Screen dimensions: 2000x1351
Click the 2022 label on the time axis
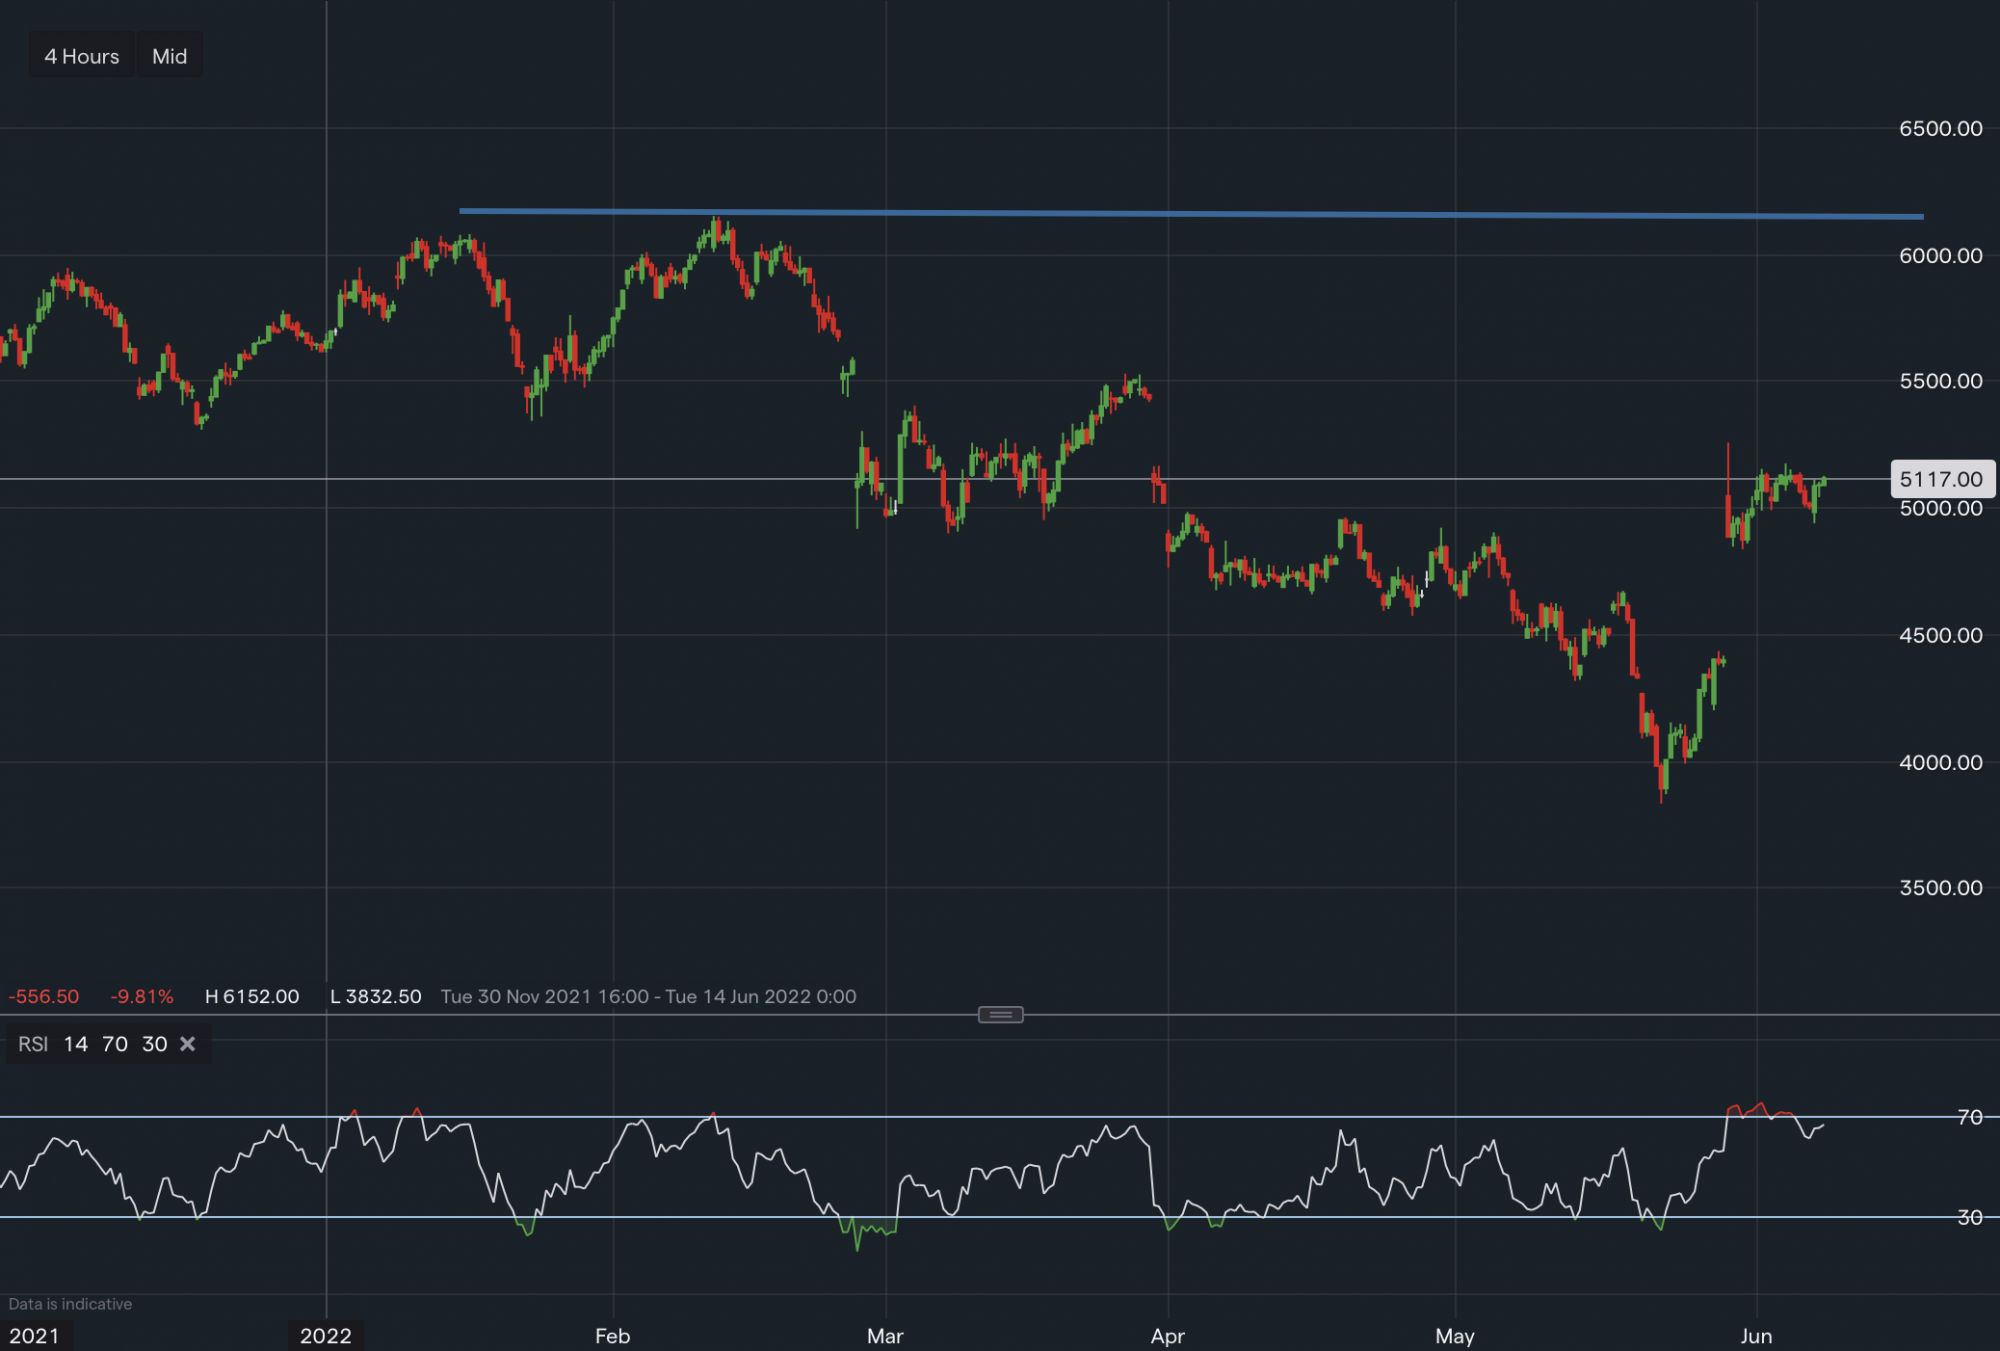327,1335
